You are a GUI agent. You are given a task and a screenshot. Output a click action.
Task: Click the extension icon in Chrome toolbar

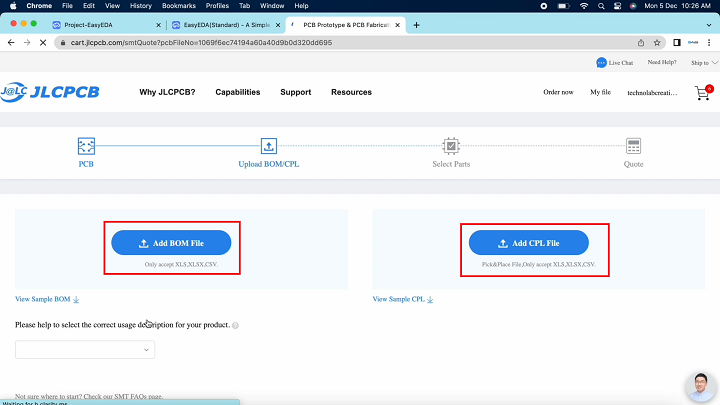693,43
